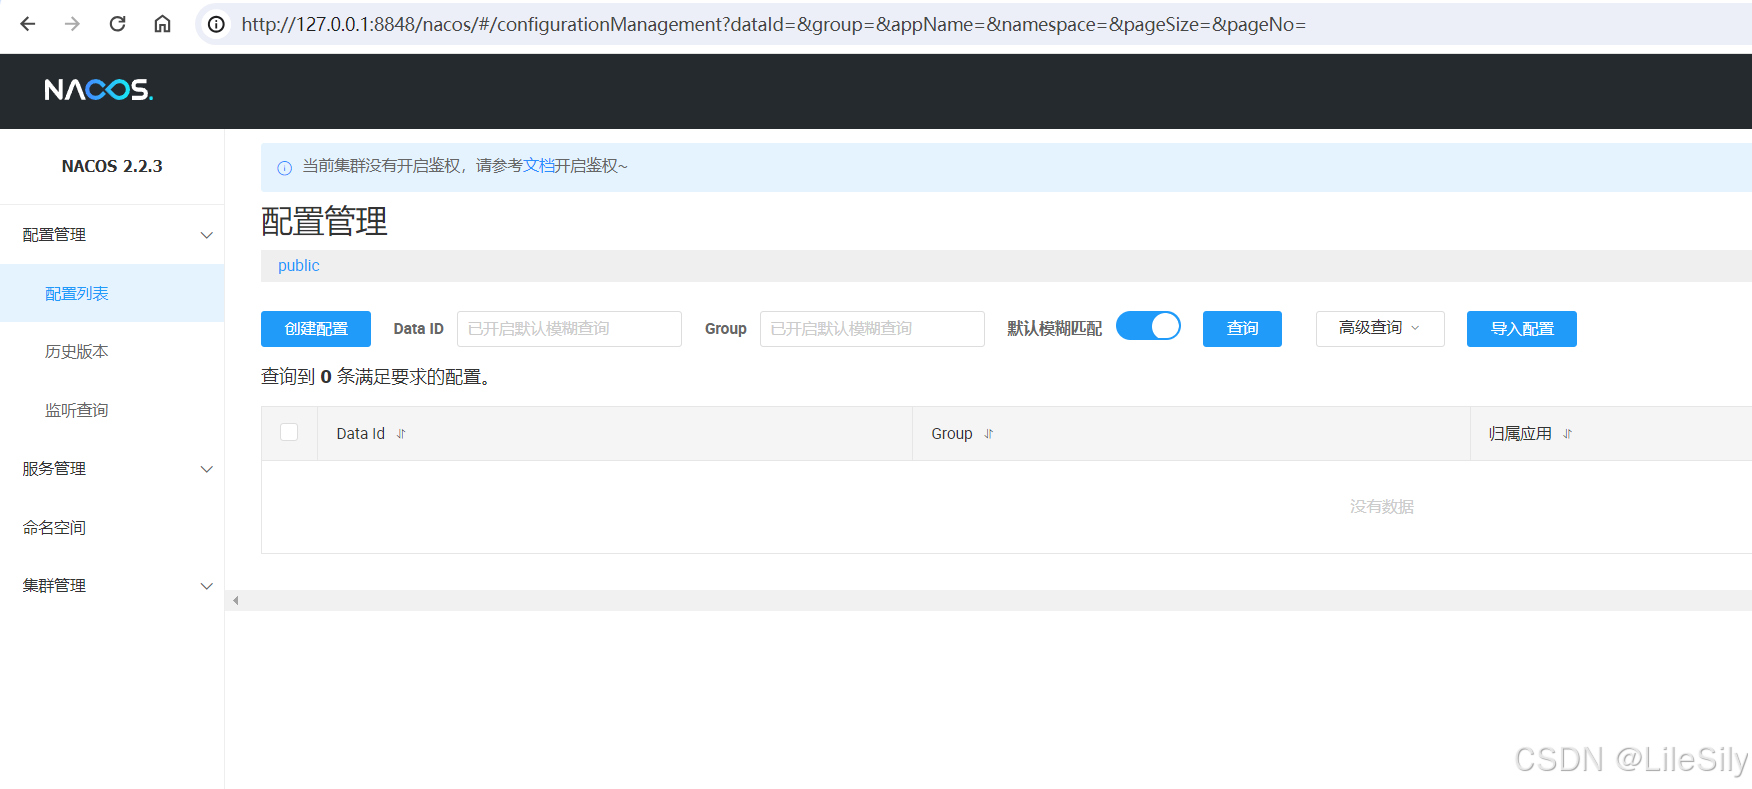Click the NACOS 2.2.3 version text
Screen dimensions: 1752x789
112,166
